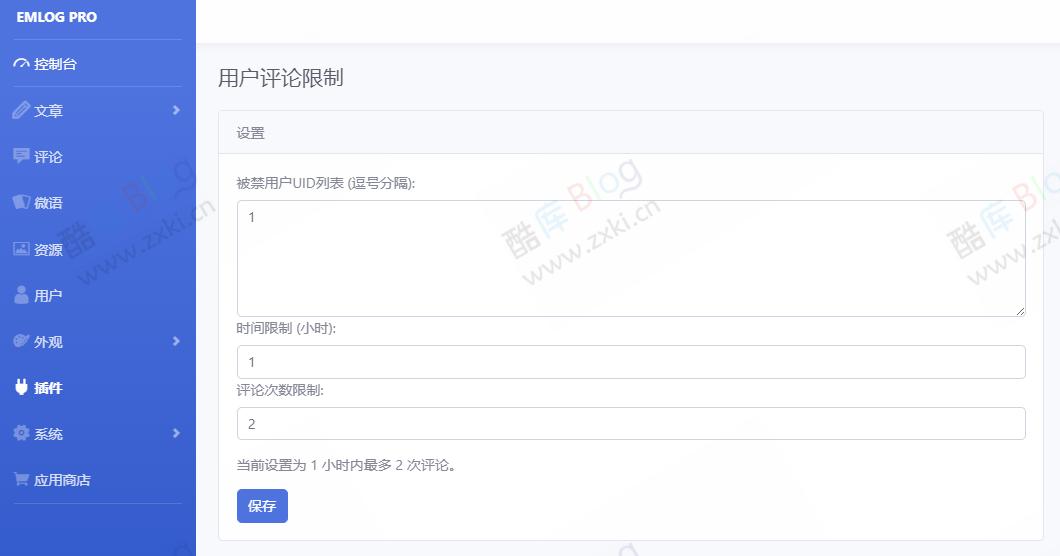Click the person icon beside 用户
The image size is (1060, 556).
[22, 294]
